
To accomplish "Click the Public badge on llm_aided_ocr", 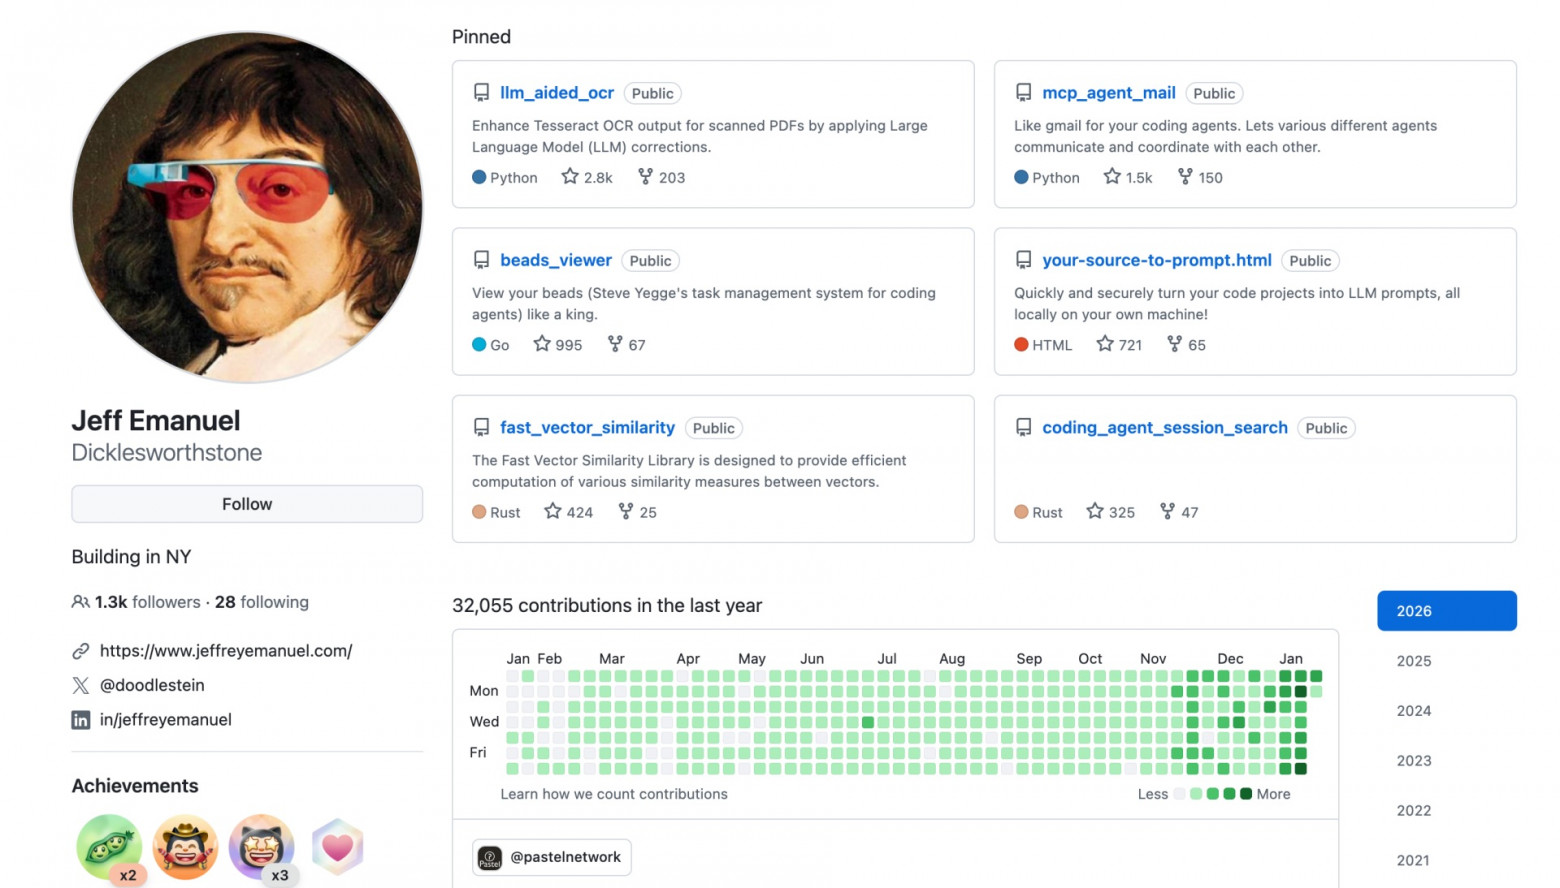I will [653, 93].
